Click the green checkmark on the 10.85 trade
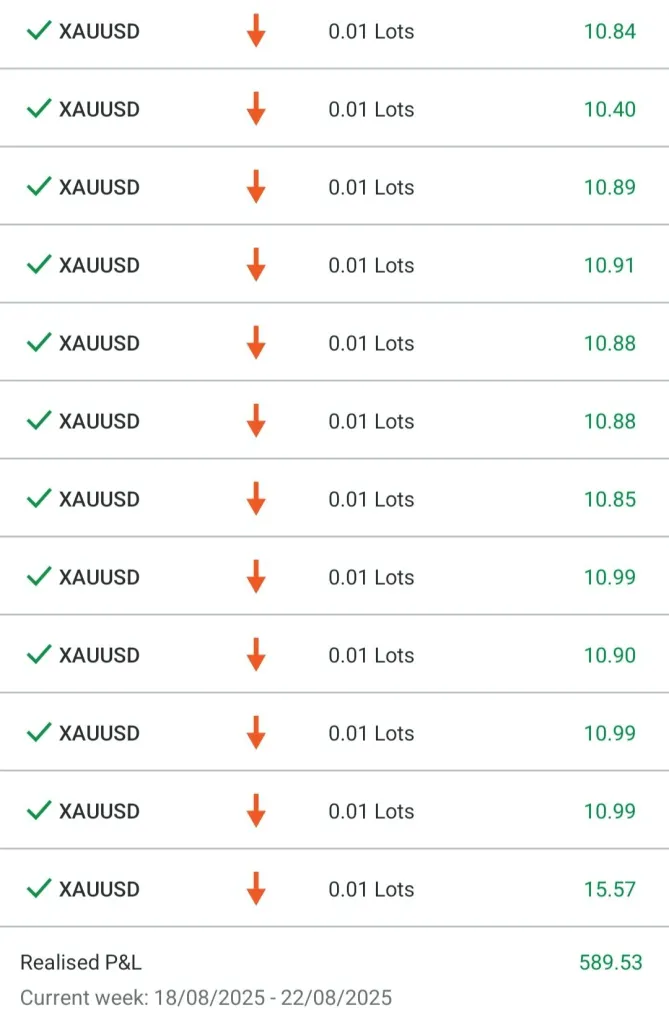 39,499
